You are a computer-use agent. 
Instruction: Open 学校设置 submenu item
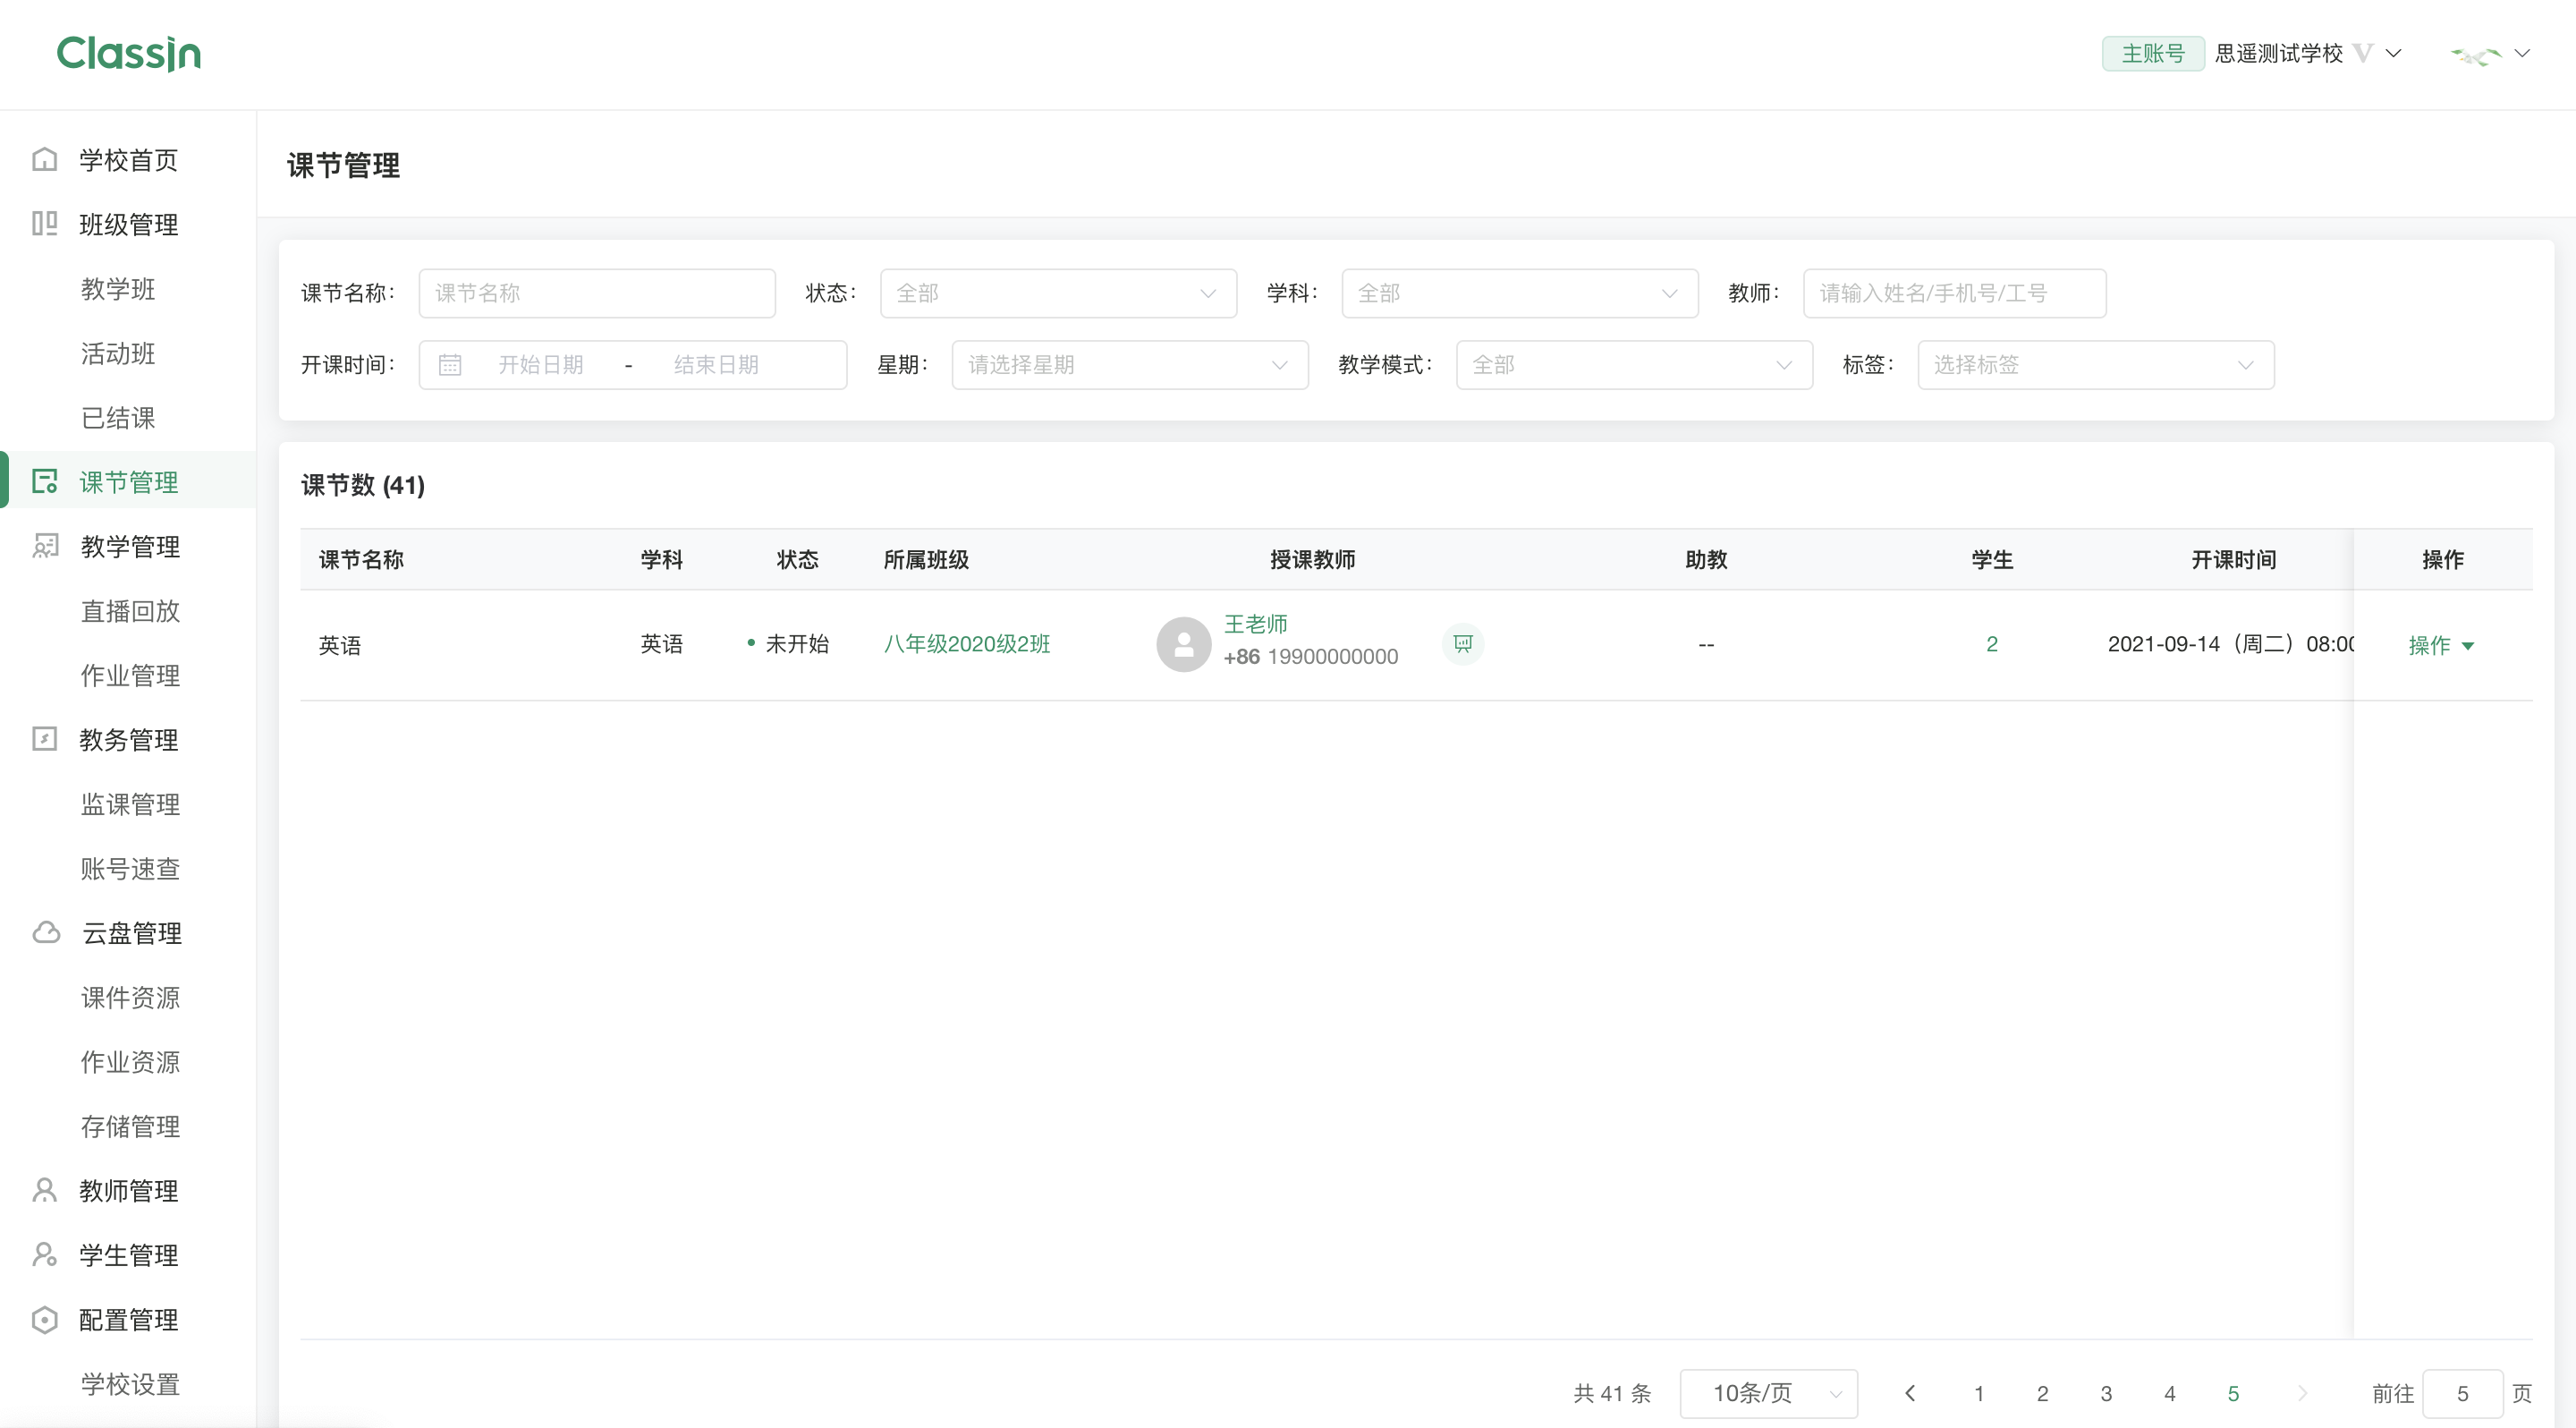point(128,1384)
